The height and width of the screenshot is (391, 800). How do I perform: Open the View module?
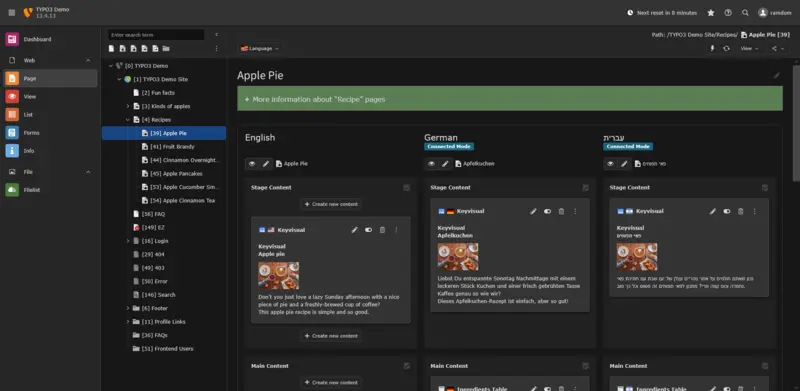click(x=50, y=96)
